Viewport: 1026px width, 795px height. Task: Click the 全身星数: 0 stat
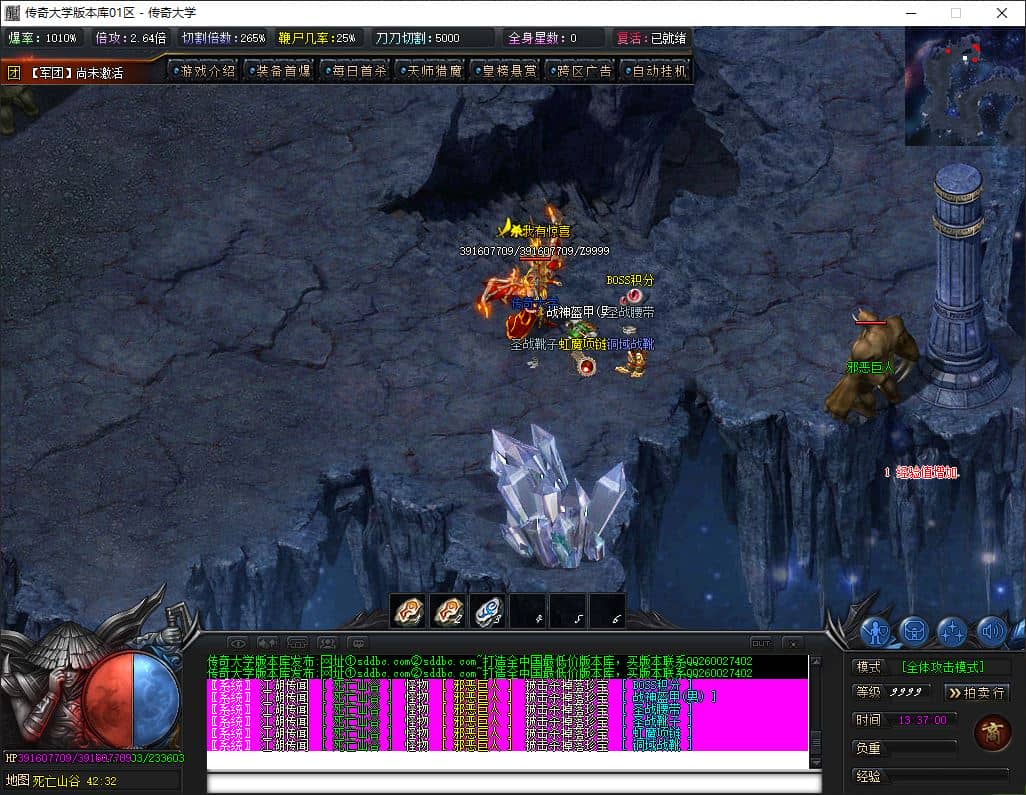click(542, 38)
